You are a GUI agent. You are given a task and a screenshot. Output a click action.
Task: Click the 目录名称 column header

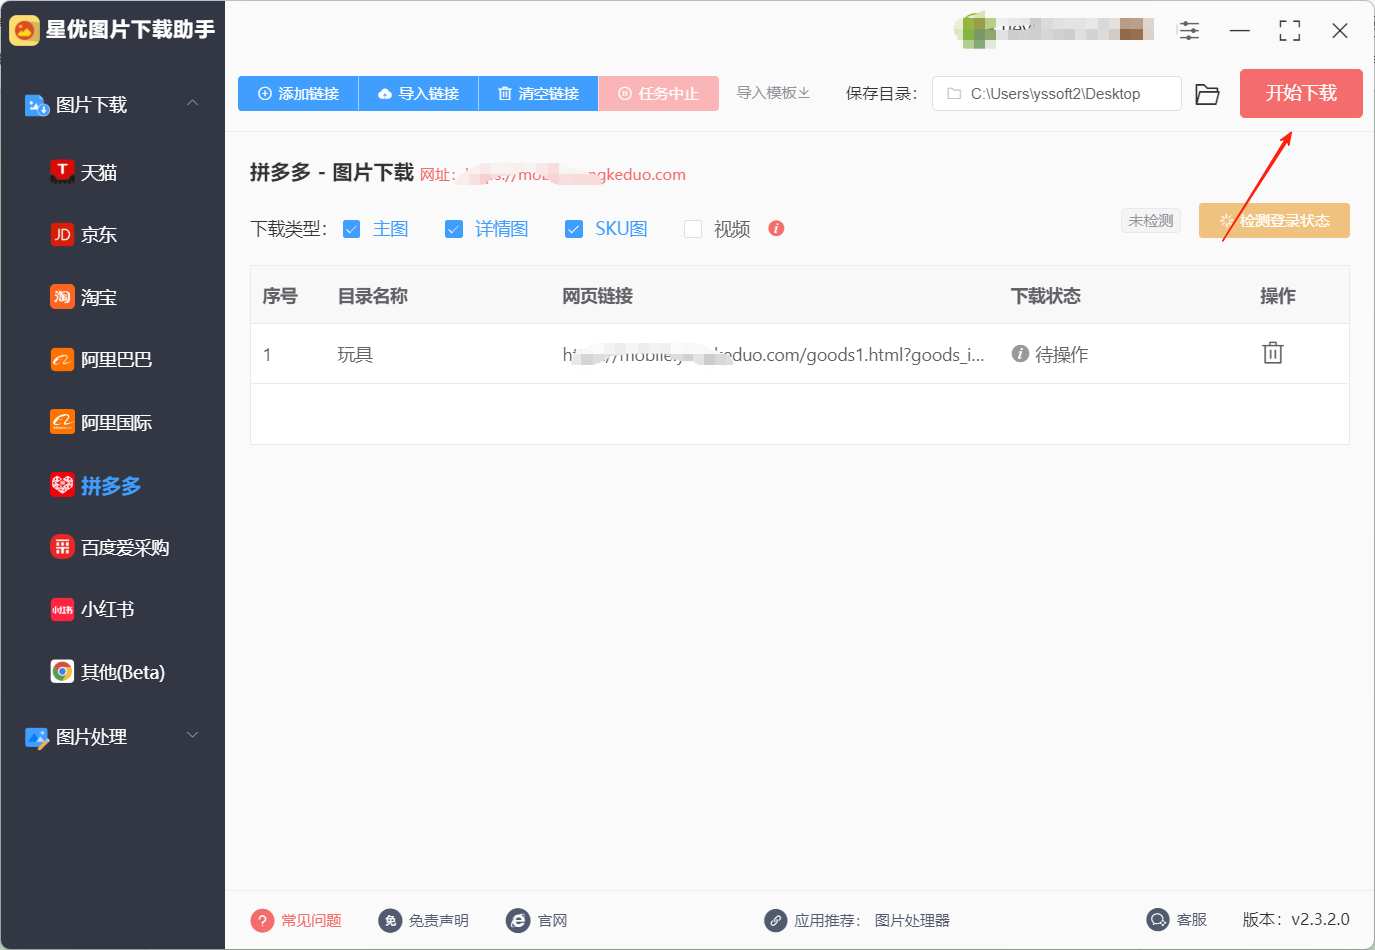[x=373, y=296]
